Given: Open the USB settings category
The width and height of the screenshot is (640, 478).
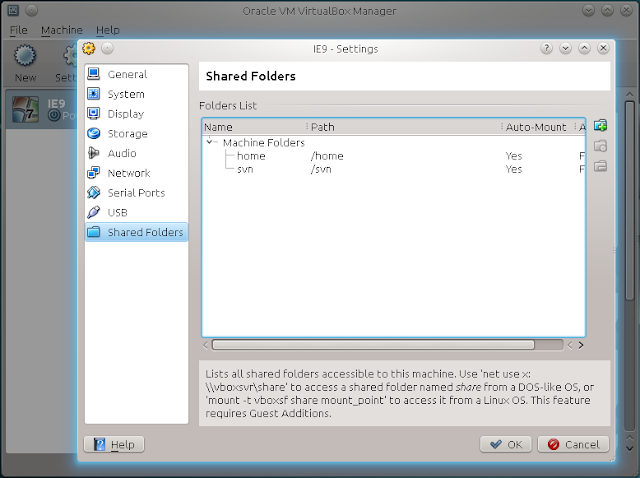Looking at the screenshot, I should tap(136, 212).
